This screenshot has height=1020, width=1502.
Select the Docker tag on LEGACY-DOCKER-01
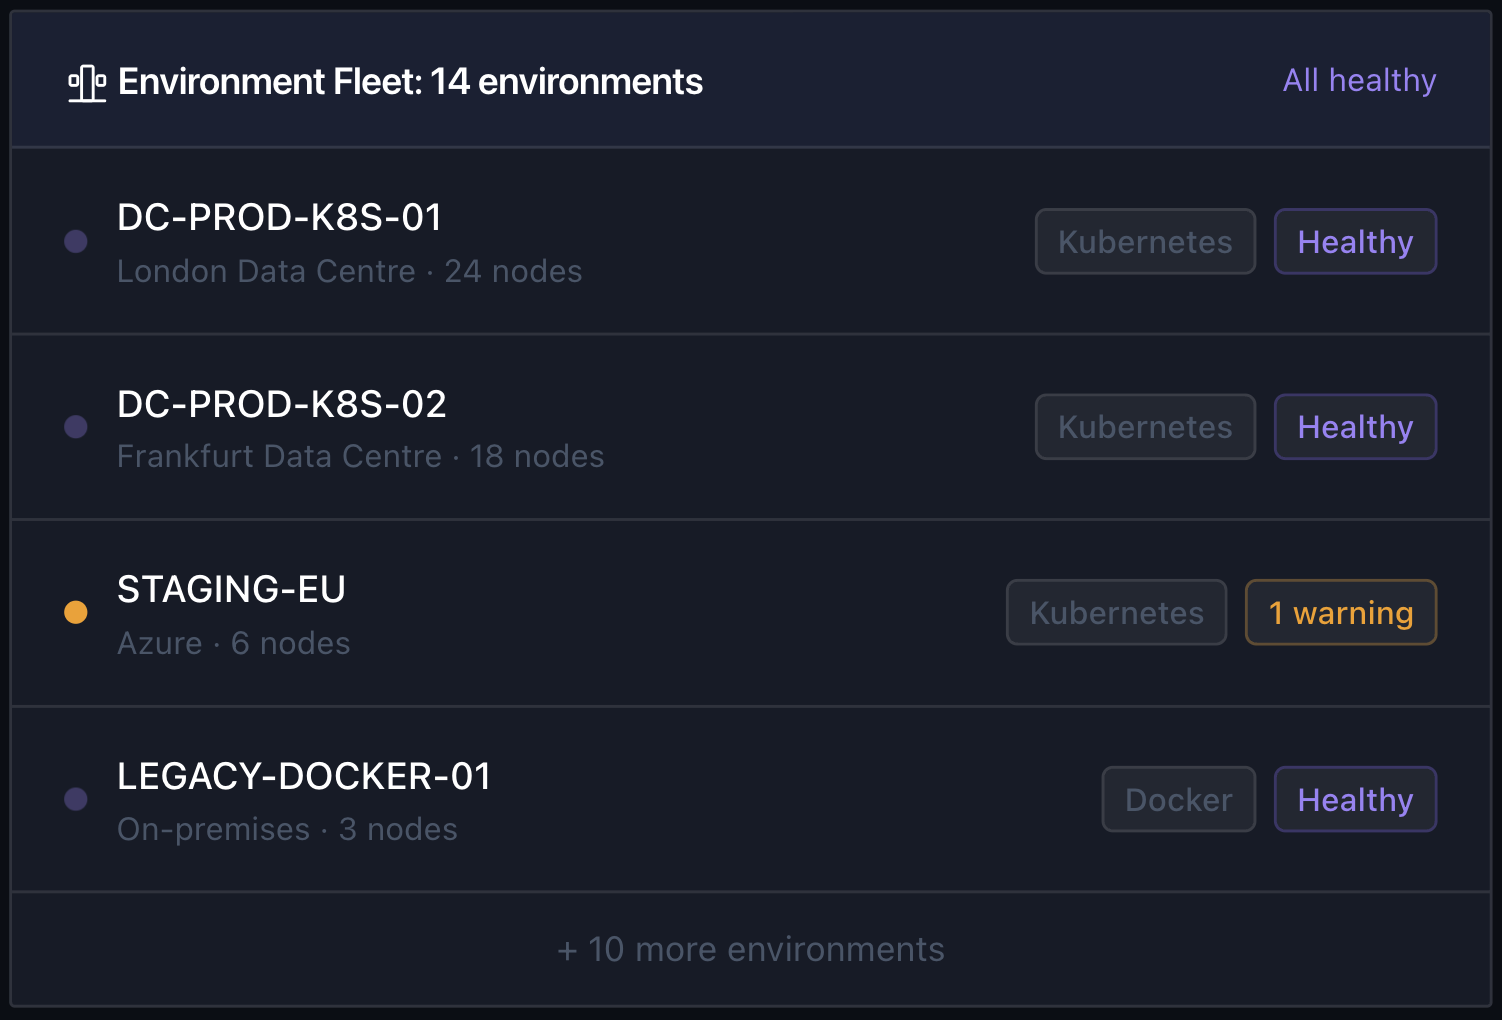point(1179,799)
